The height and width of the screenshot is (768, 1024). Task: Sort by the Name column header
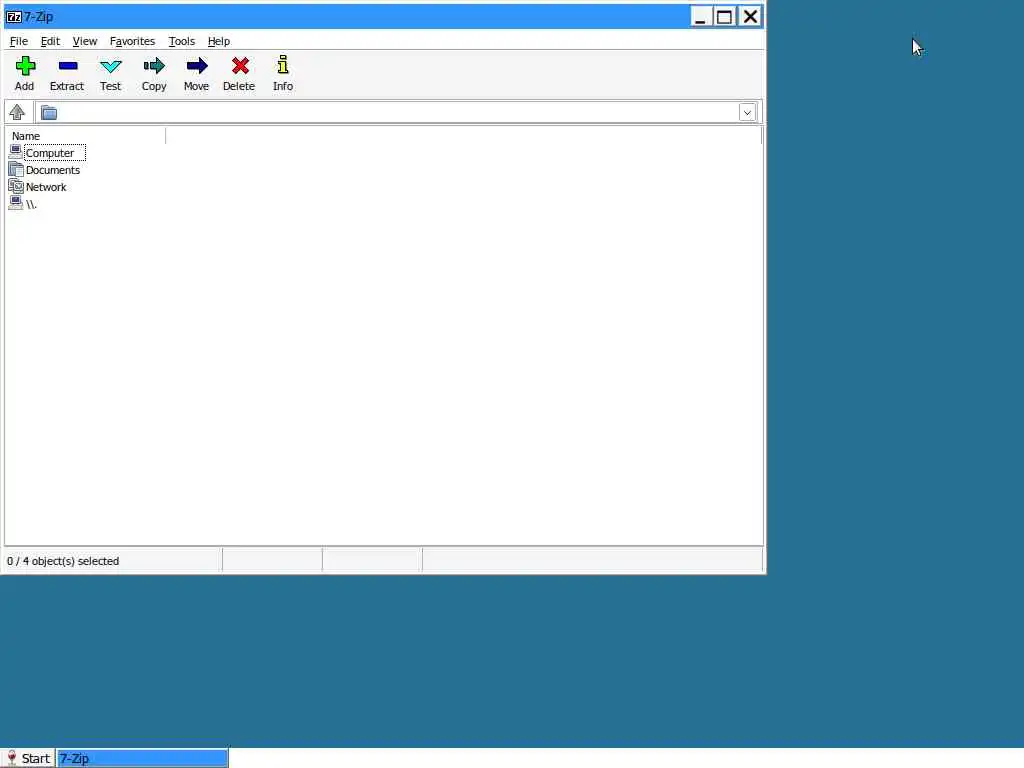pyautogui.click(x=85, y=136)
